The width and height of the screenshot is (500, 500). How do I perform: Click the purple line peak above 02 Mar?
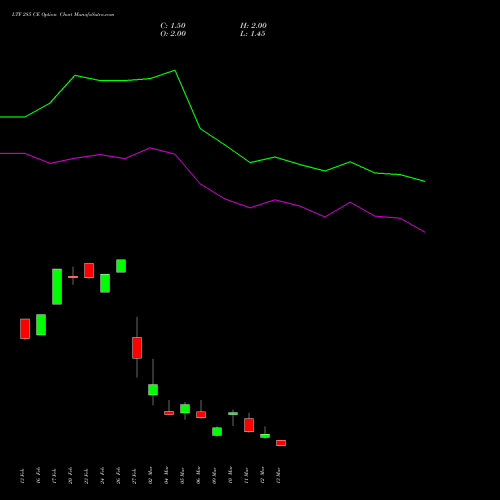[150, 148]
